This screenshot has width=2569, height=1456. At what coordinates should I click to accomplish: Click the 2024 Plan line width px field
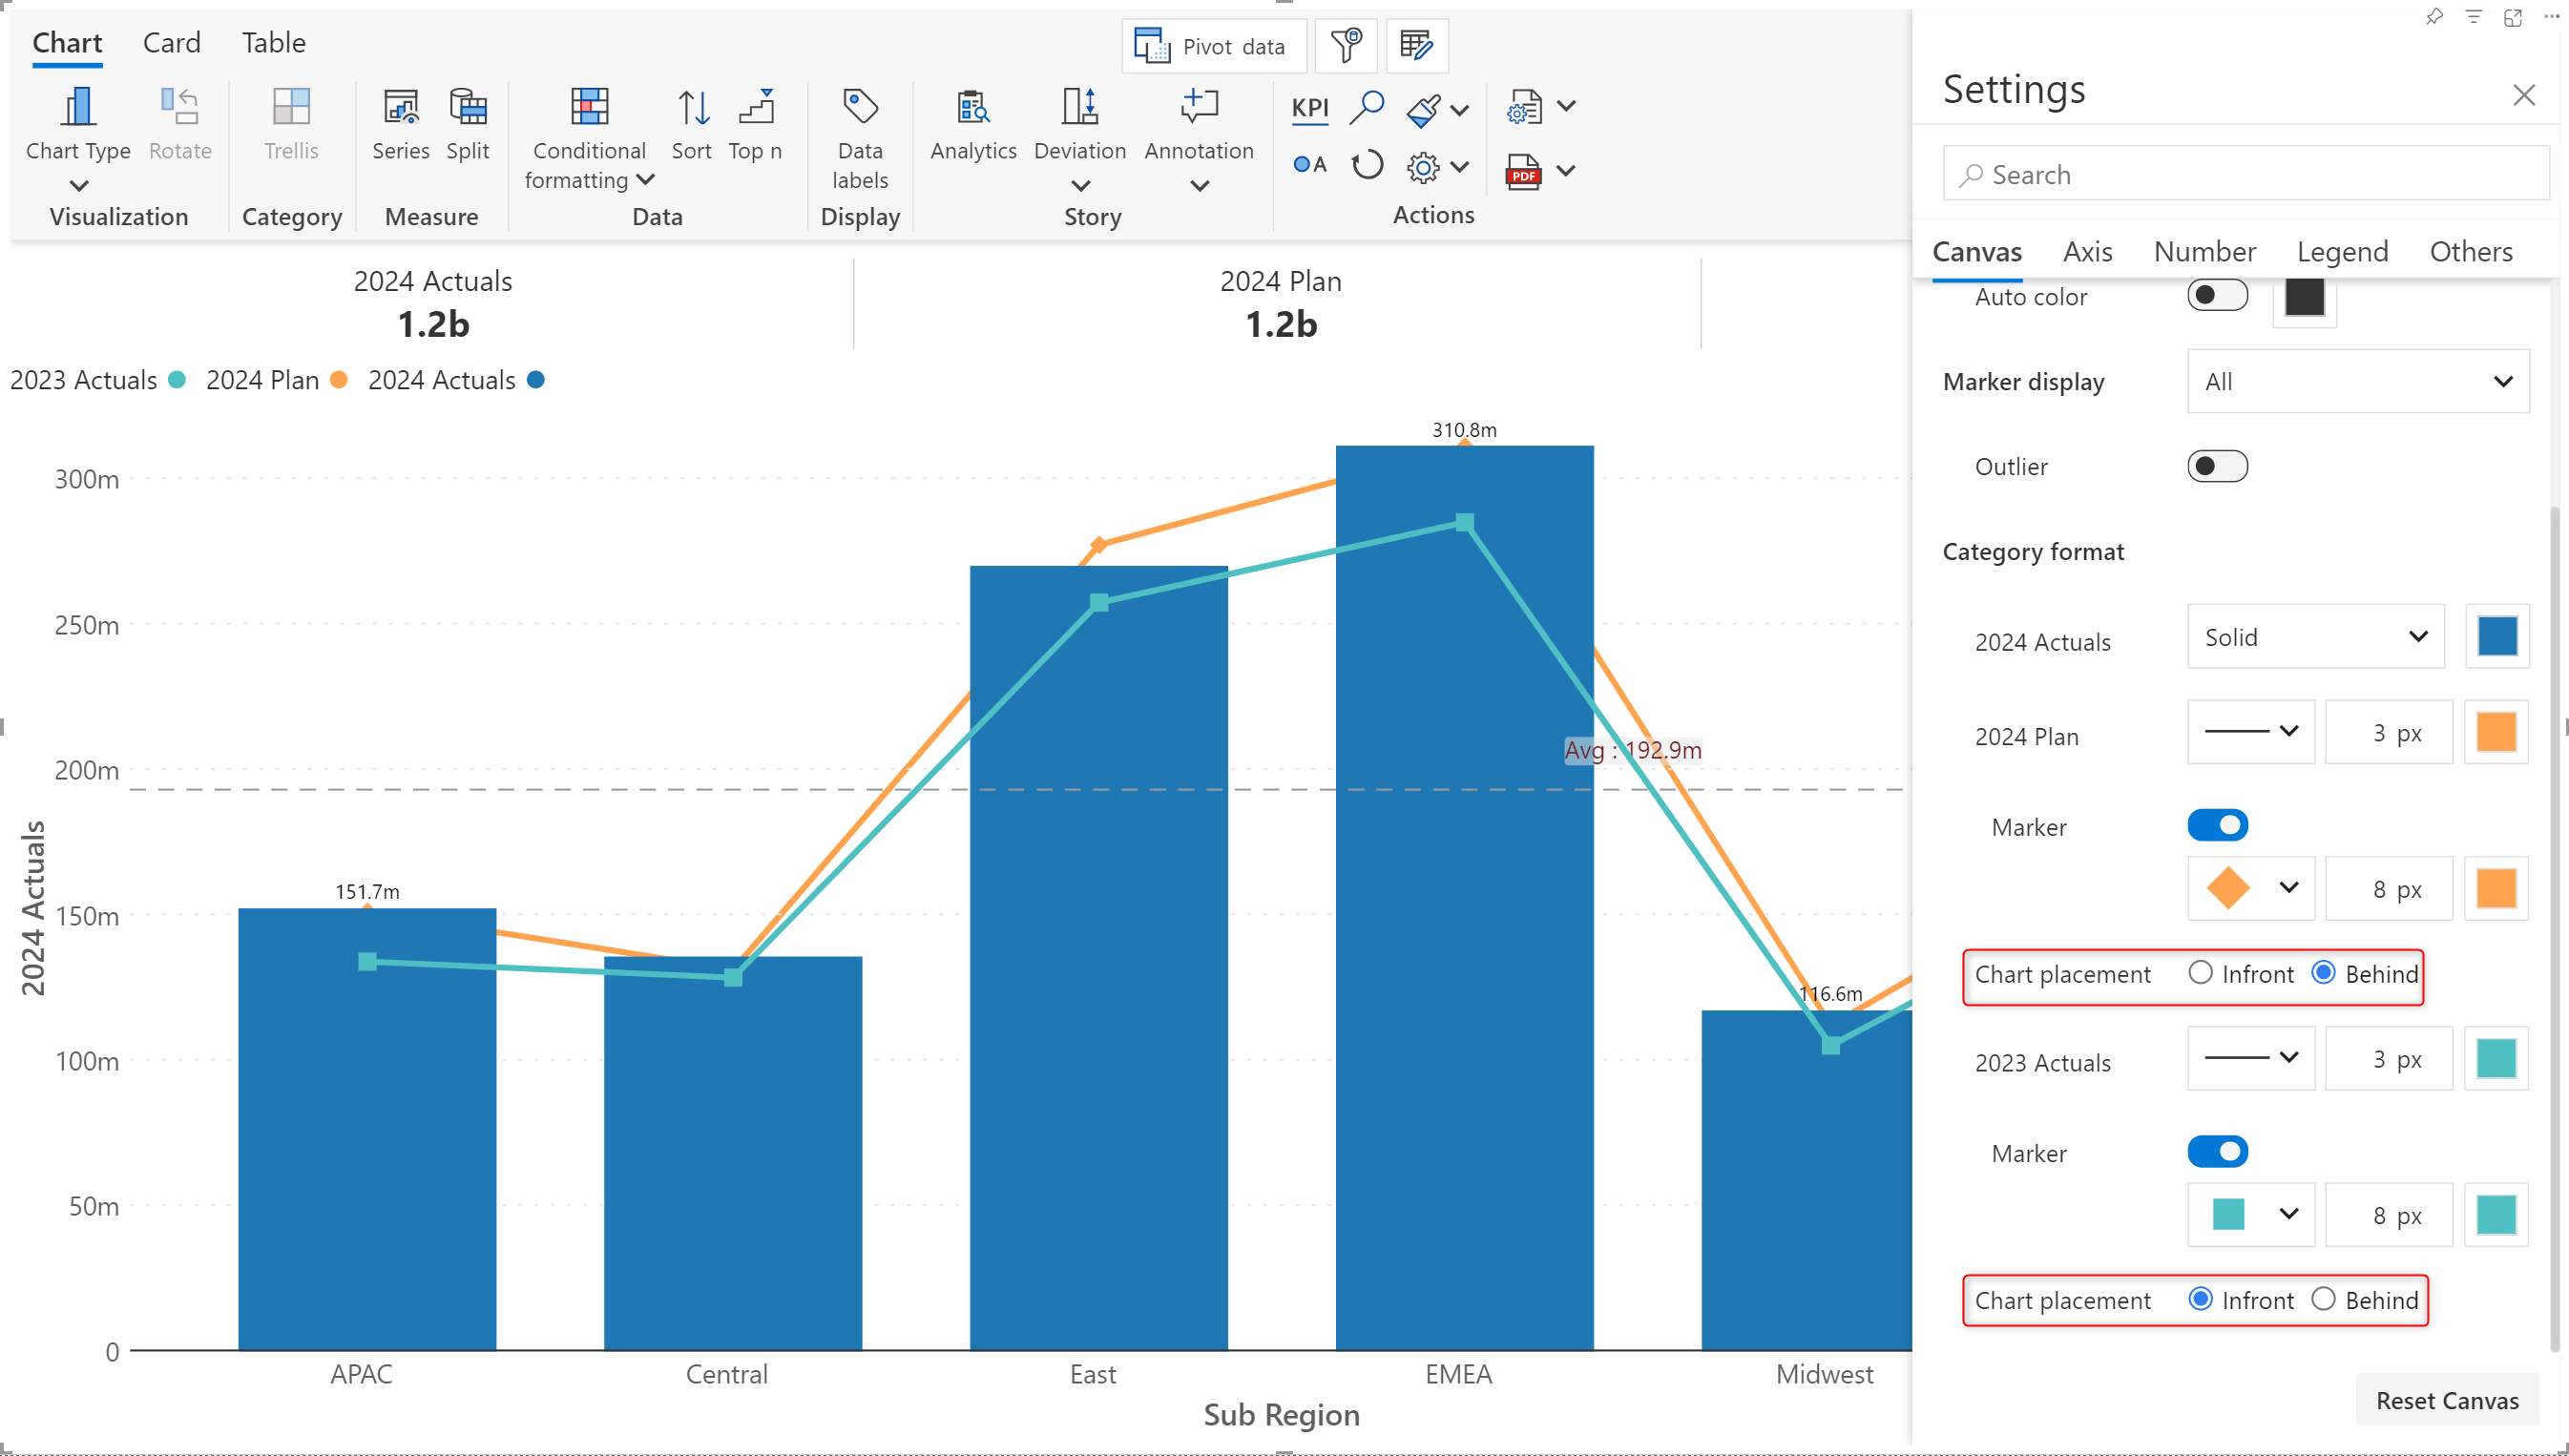2388,731
